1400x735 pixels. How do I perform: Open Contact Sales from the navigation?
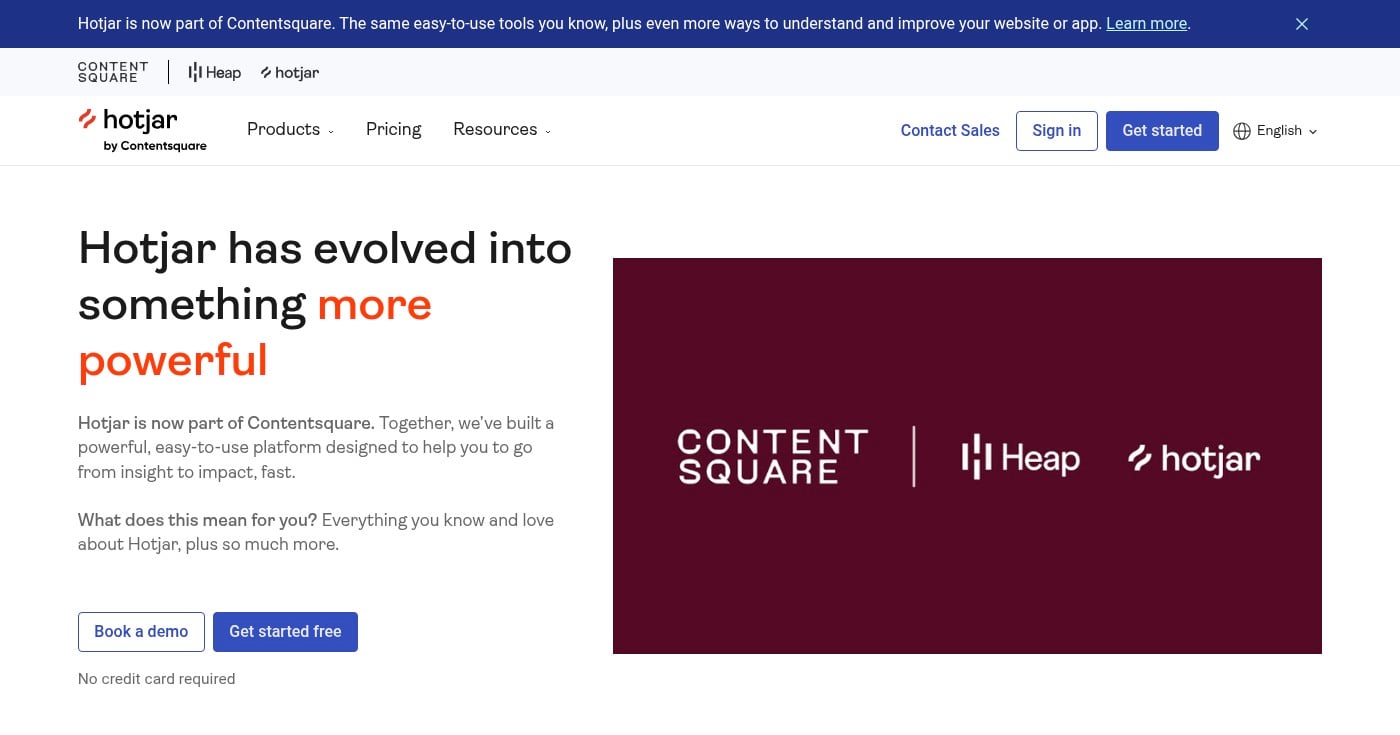[x=949, y=130]
